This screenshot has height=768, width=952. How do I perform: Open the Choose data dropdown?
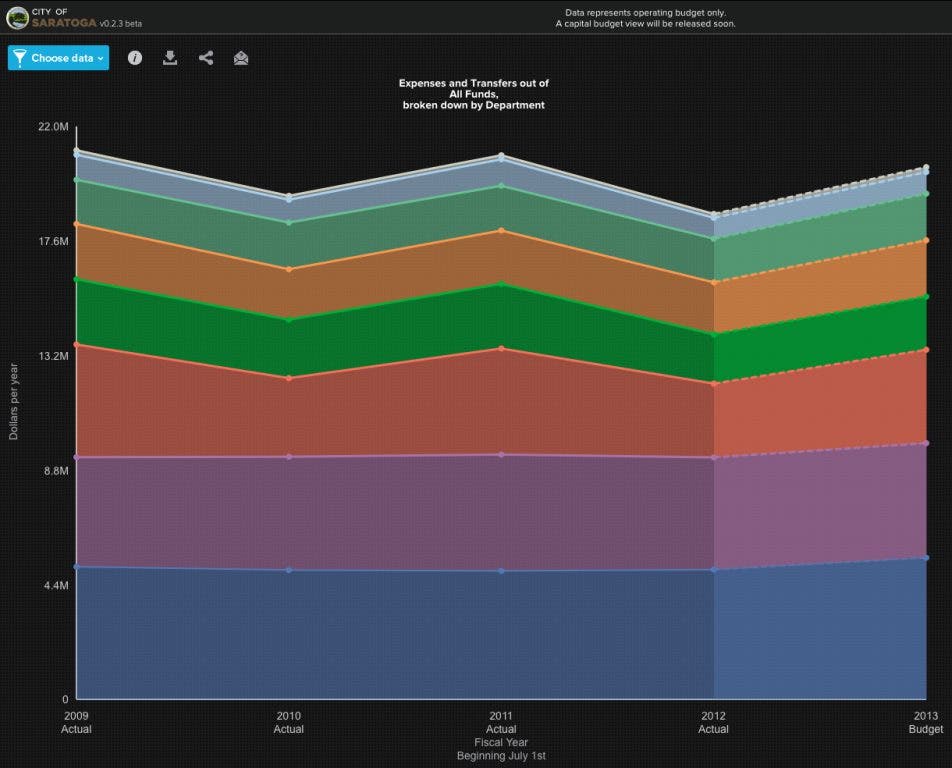(58, 58)
